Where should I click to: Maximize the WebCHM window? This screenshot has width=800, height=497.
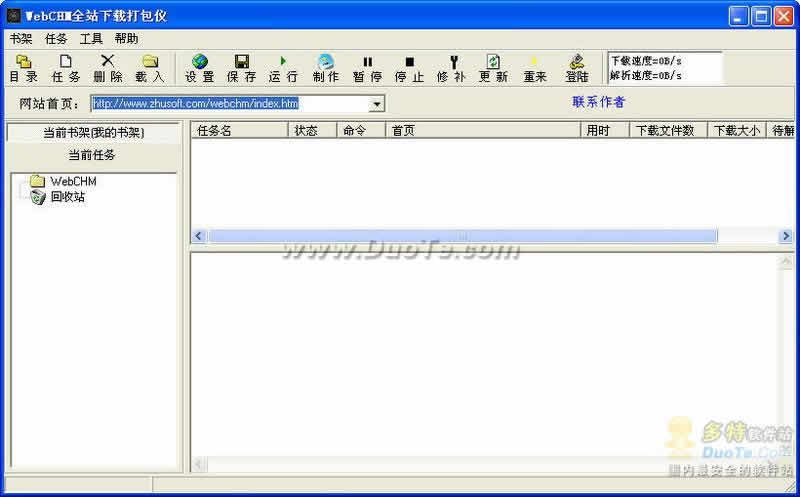pyautogui.click(x=761, y=16)
